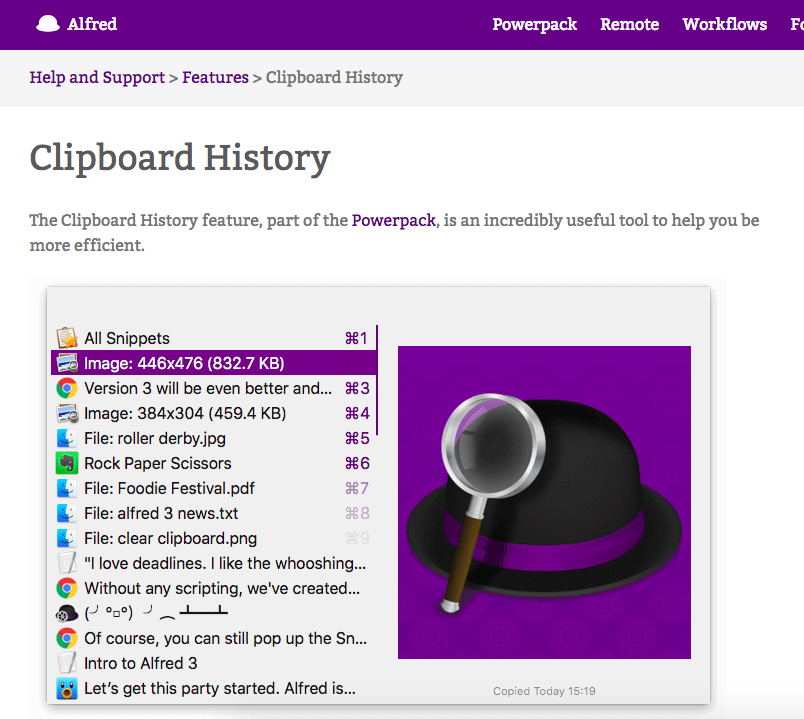Click the Clipboard History breadcrumb text
The width and height of the screenshot is (804, 719).
334,77
